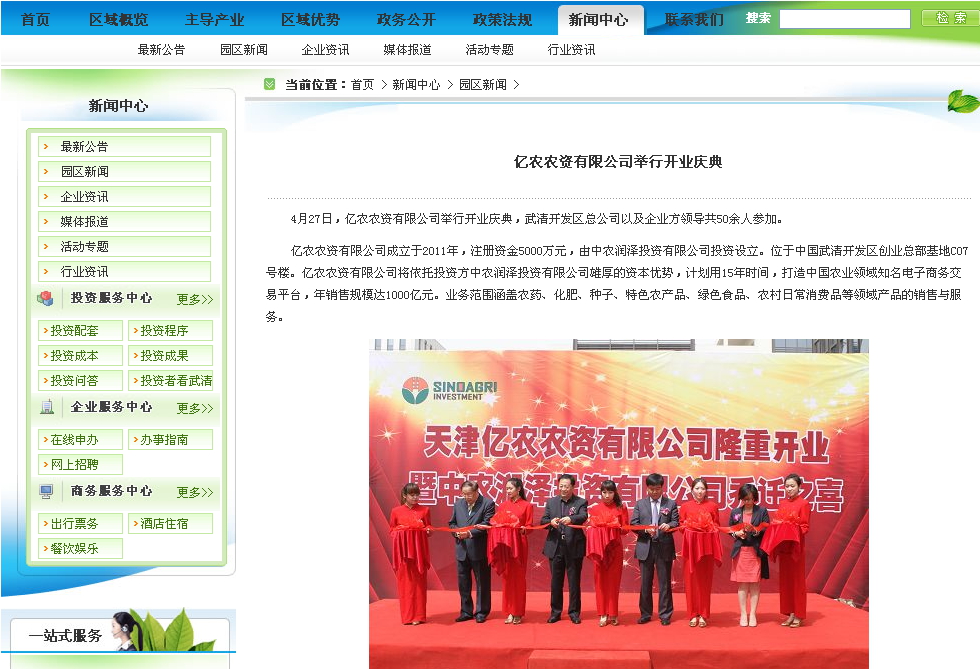Click the 企业服务中心 building icon
Screen dimensions: 980x669
click(x=47, y=408)
